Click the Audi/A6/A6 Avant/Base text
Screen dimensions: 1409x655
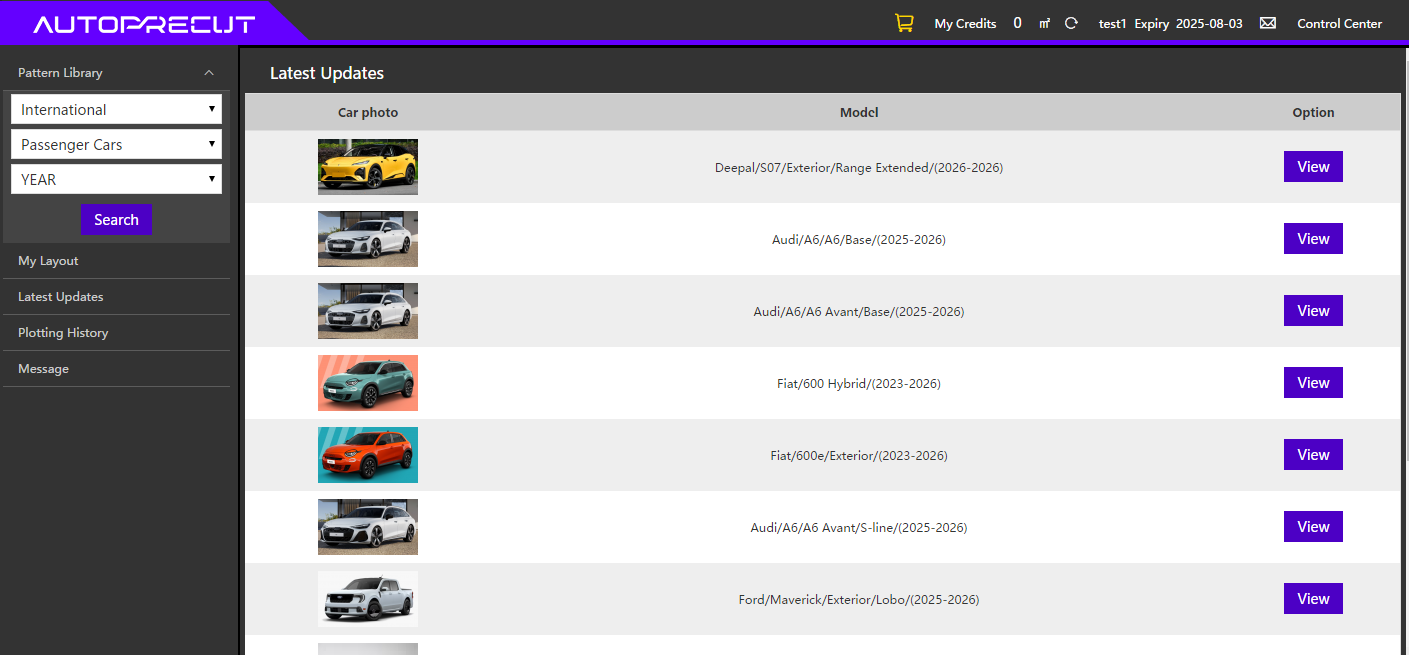[859, 312]
